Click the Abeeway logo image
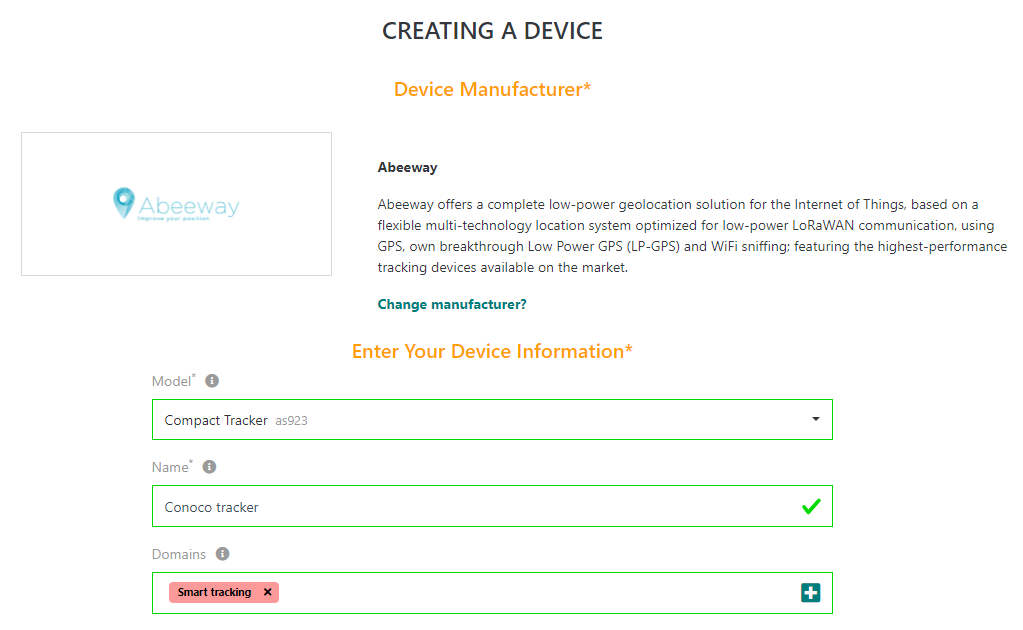1023x630 pixels. pos(176,204)
